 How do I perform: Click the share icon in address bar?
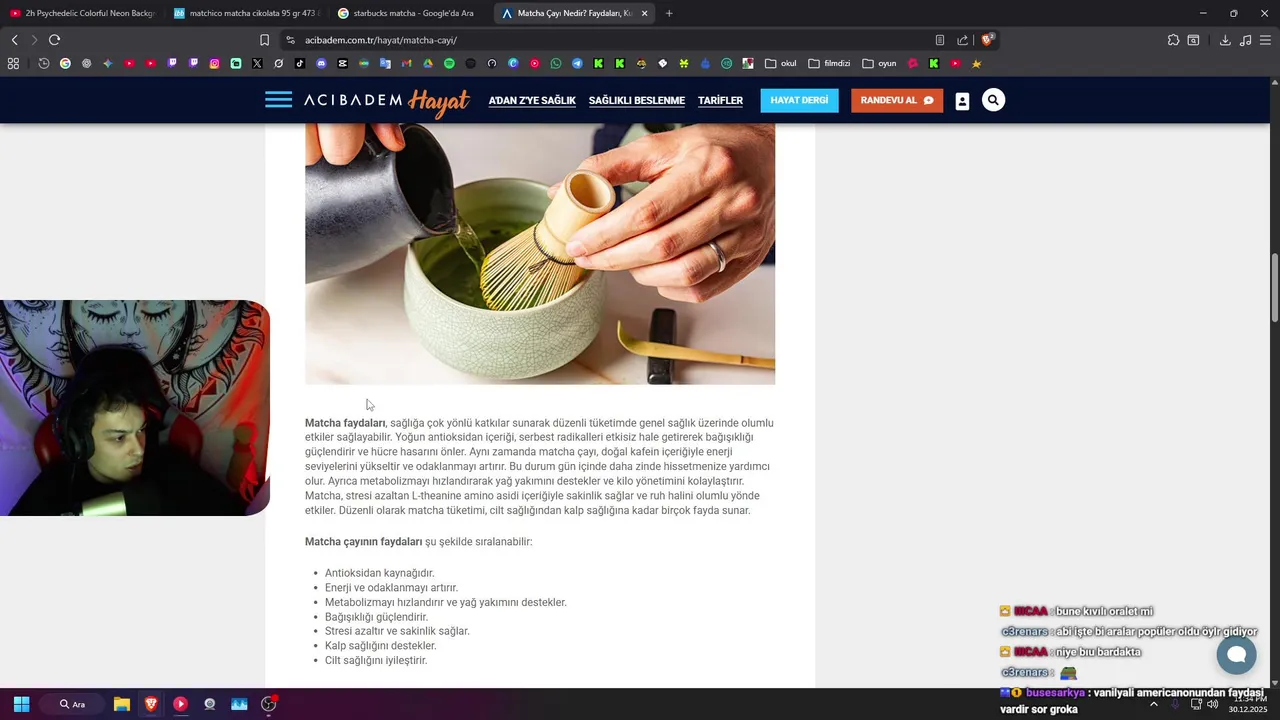point(962,40)
